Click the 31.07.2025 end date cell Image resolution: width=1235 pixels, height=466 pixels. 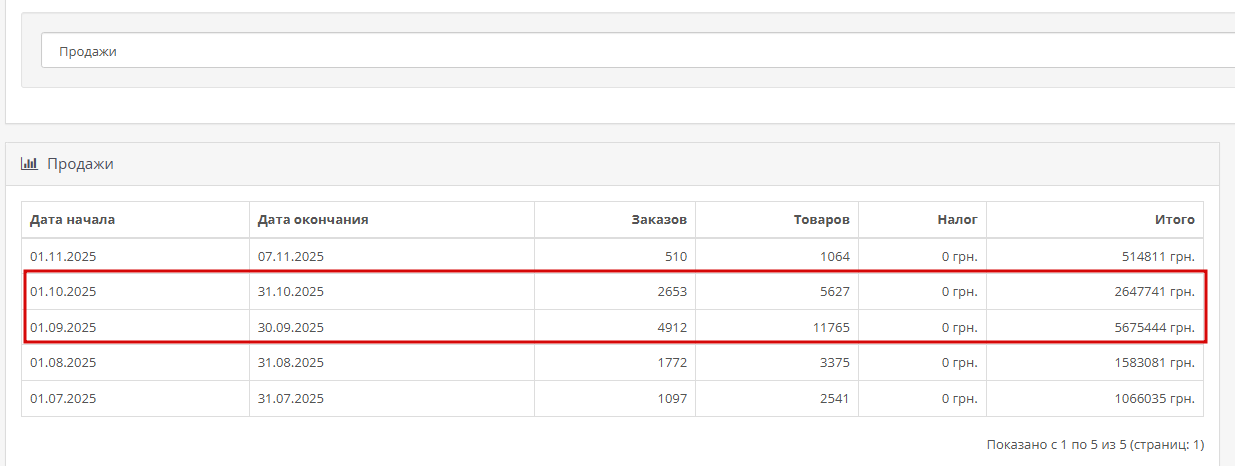(x=291, y=398)
